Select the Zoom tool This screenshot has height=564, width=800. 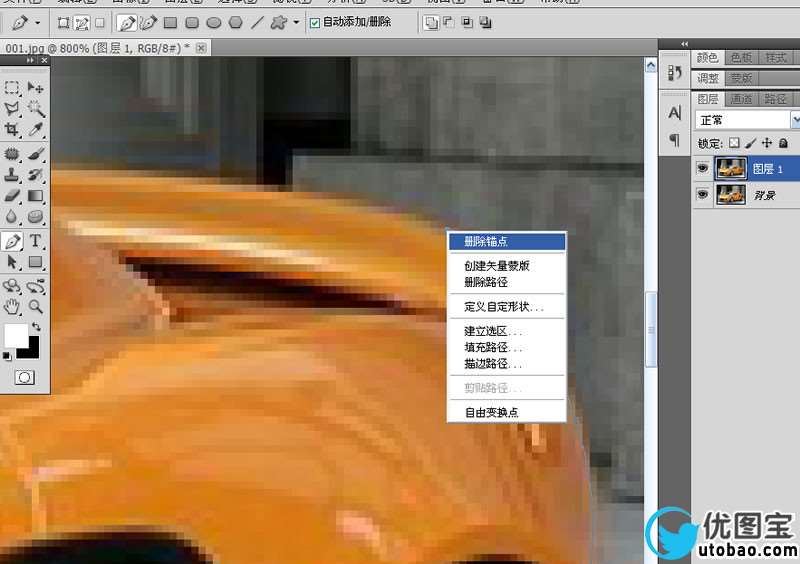click(x=35, y=307)
